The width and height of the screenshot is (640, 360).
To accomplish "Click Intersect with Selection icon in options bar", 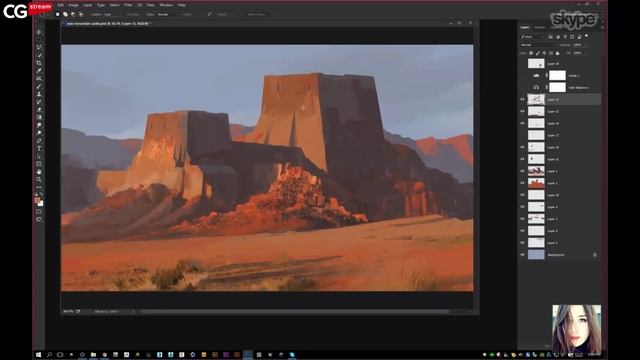I will [x=81, y=14].
